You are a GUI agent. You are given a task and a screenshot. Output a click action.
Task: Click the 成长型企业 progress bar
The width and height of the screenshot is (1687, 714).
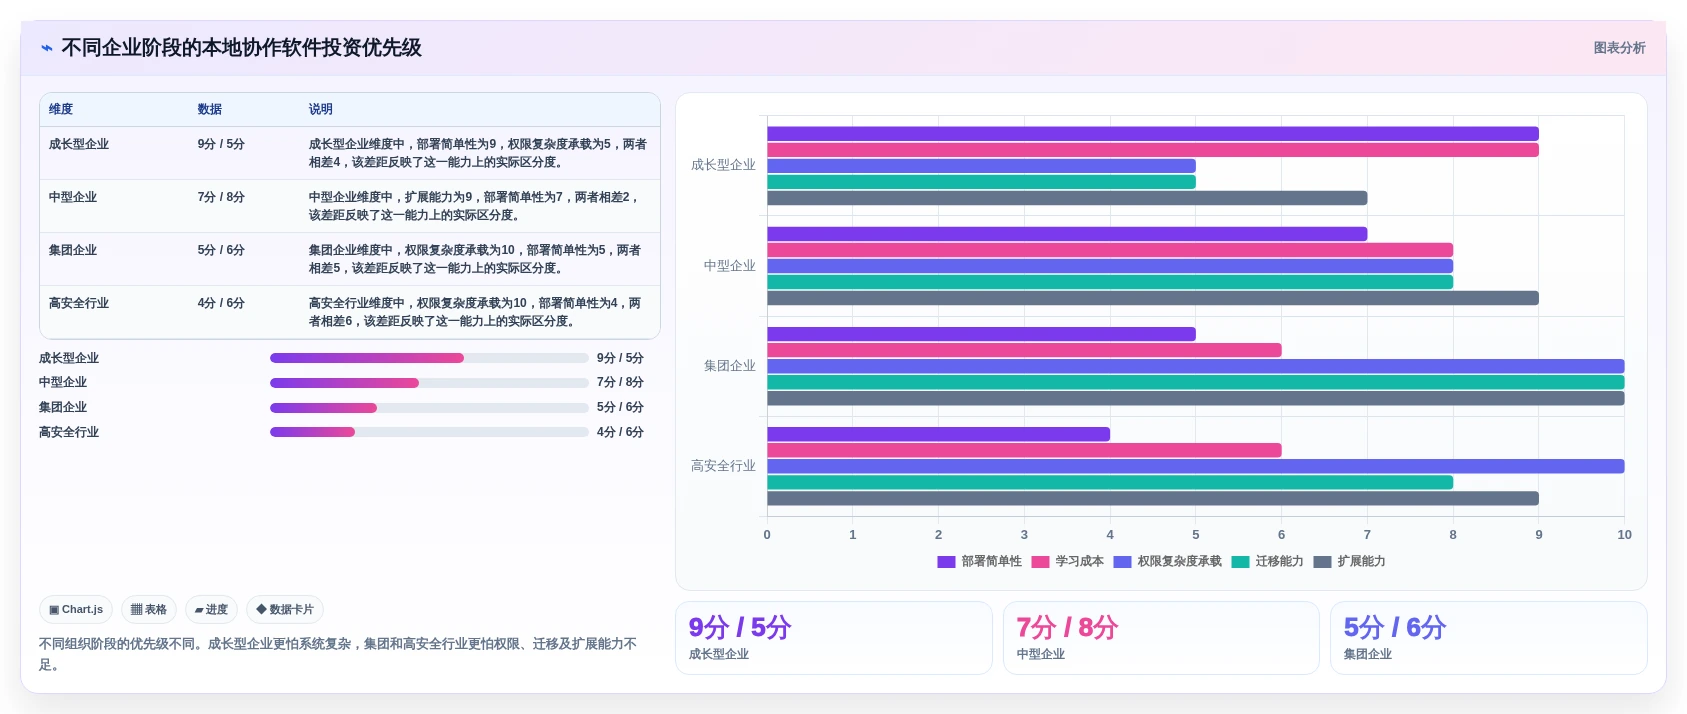click(x=429, y=358)
